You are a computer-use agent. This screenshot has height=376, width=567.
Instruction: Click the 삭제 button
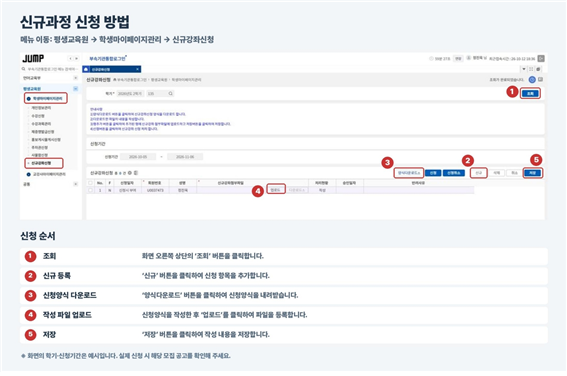(497, 173)
